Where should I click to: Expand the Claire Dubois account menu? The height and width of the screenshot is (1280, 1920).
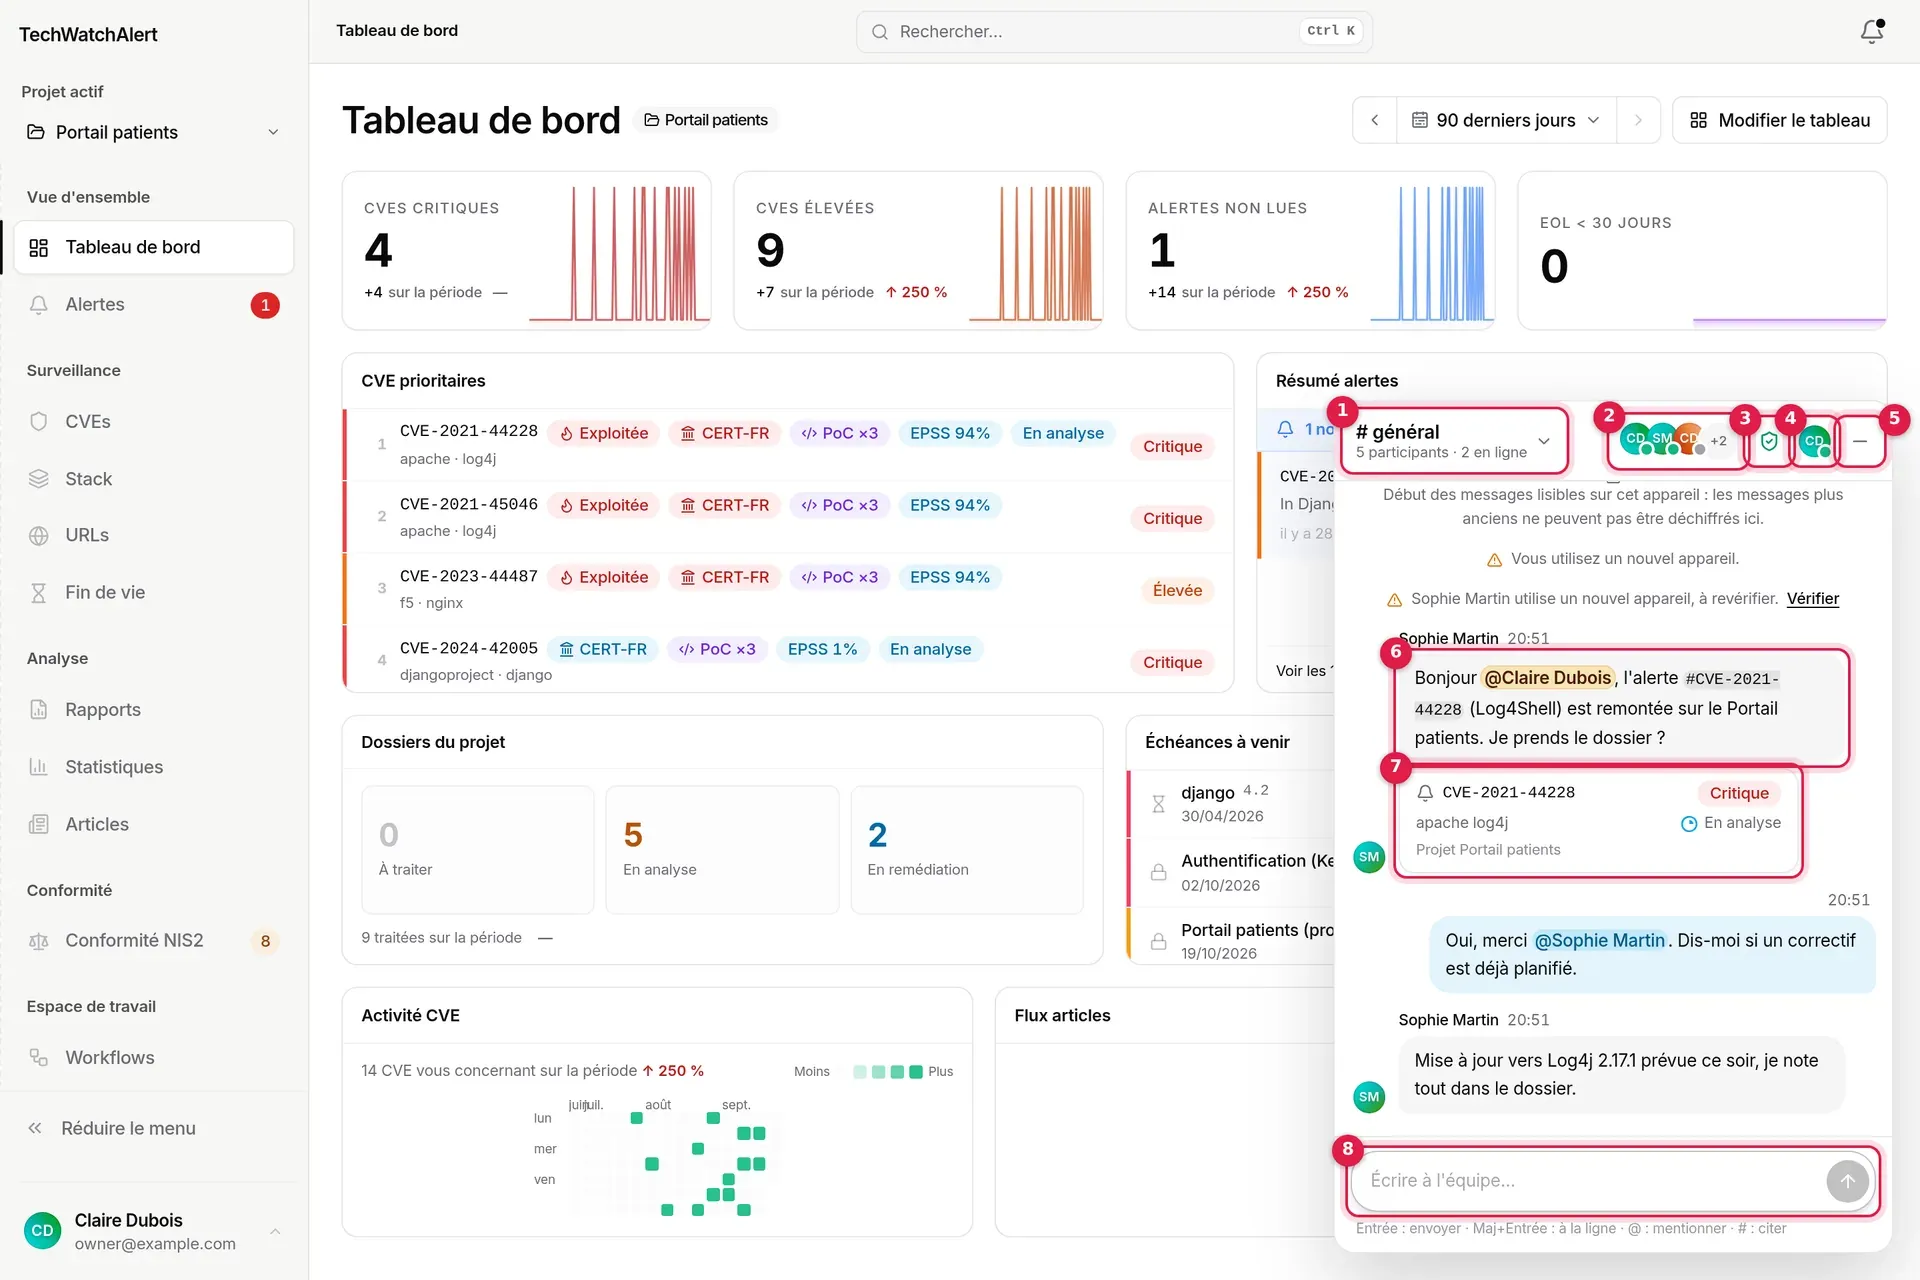click(154, 1231)
